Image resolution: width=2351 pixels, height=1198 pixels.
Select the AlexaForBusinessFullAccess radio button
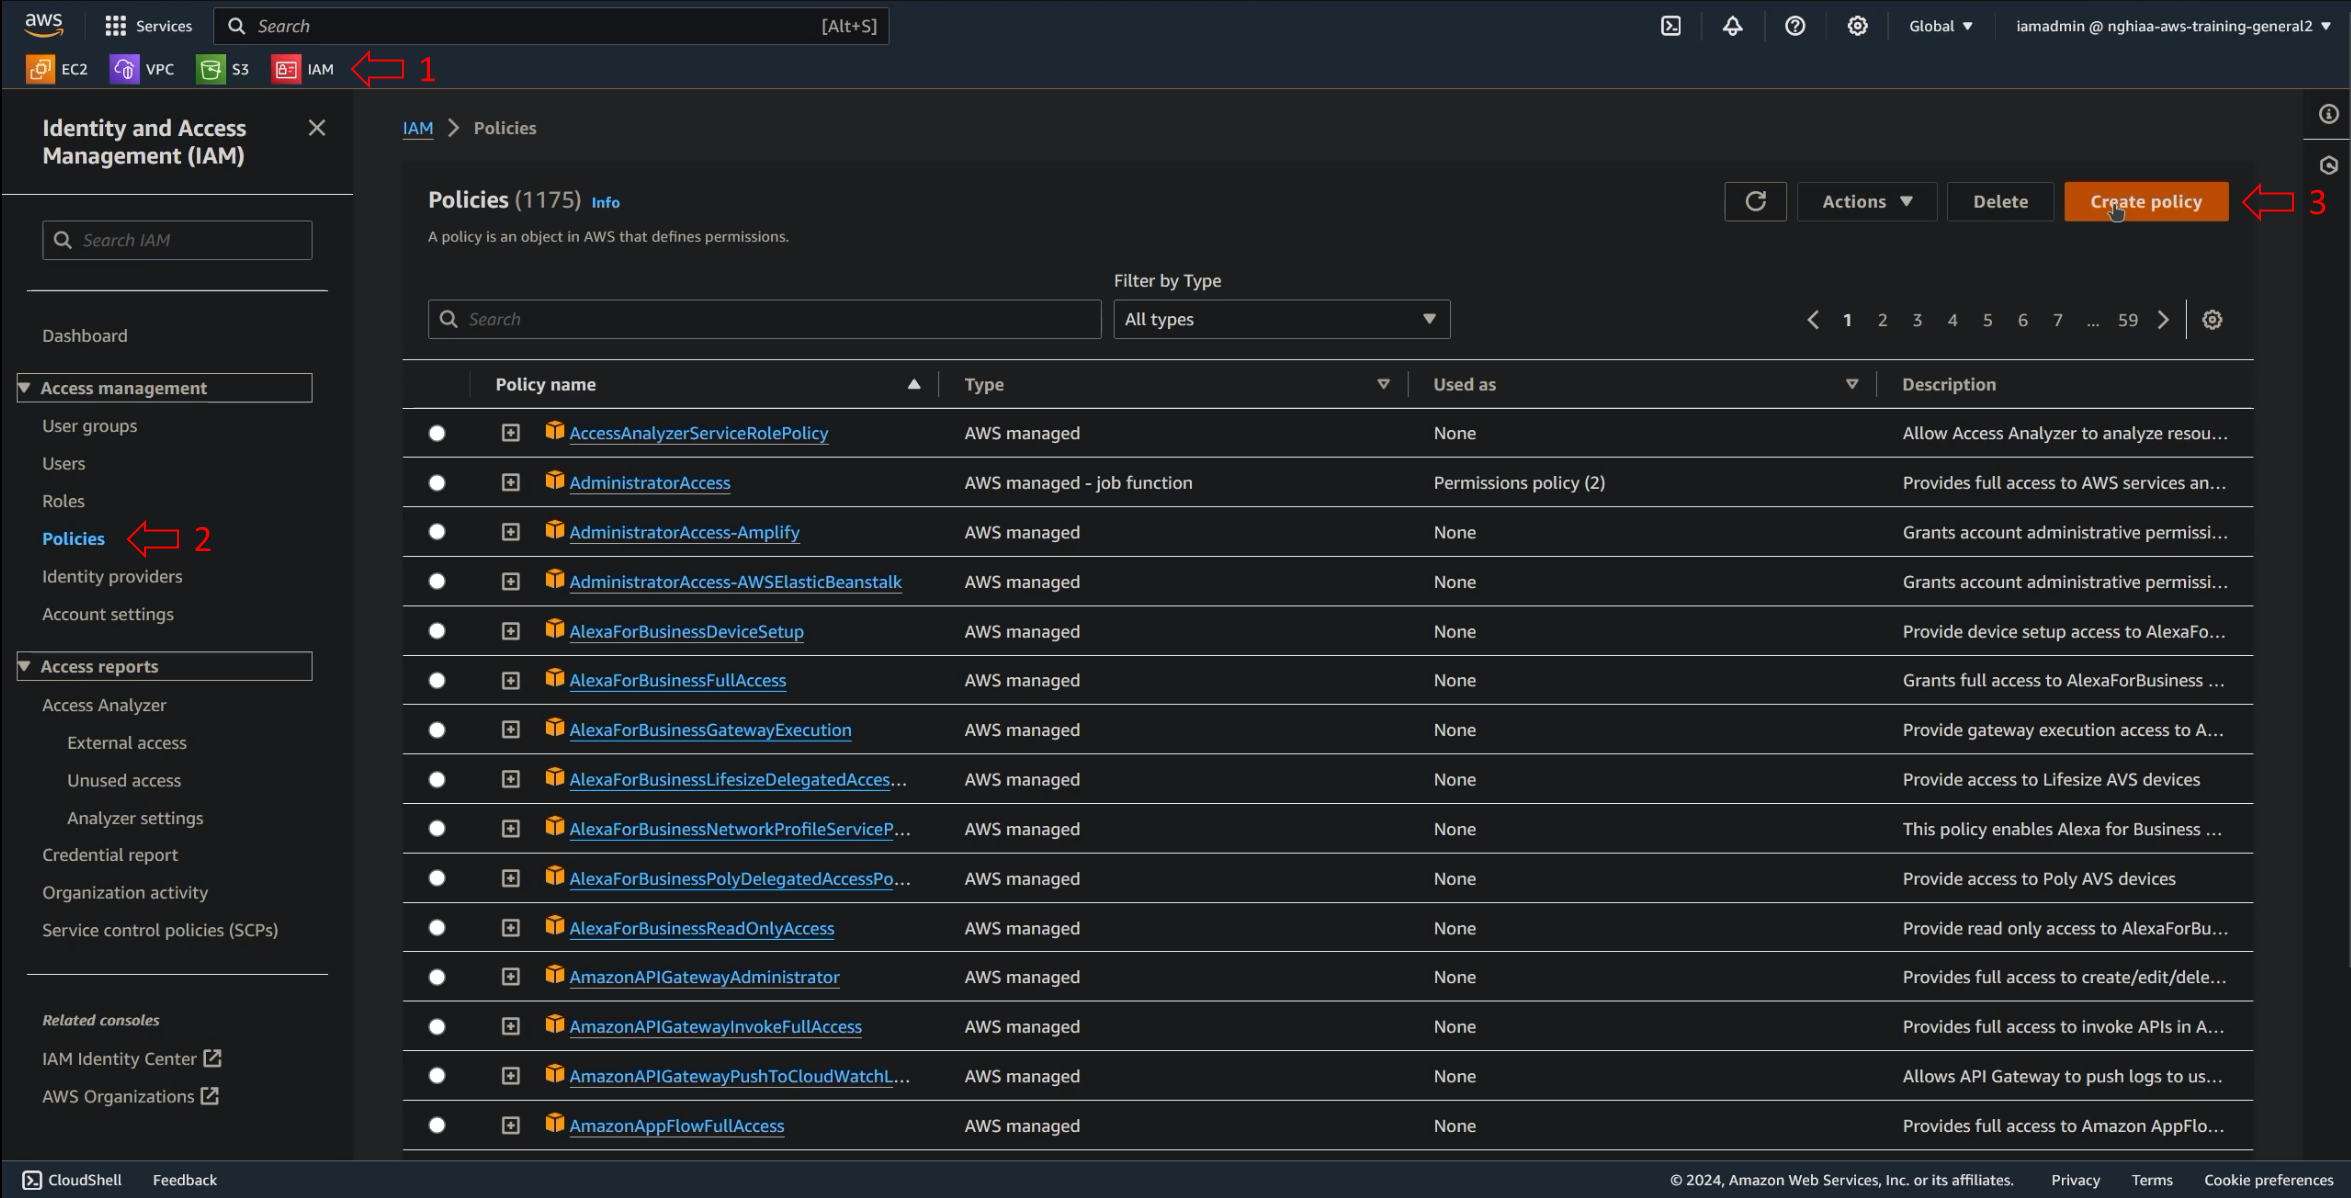437,681
